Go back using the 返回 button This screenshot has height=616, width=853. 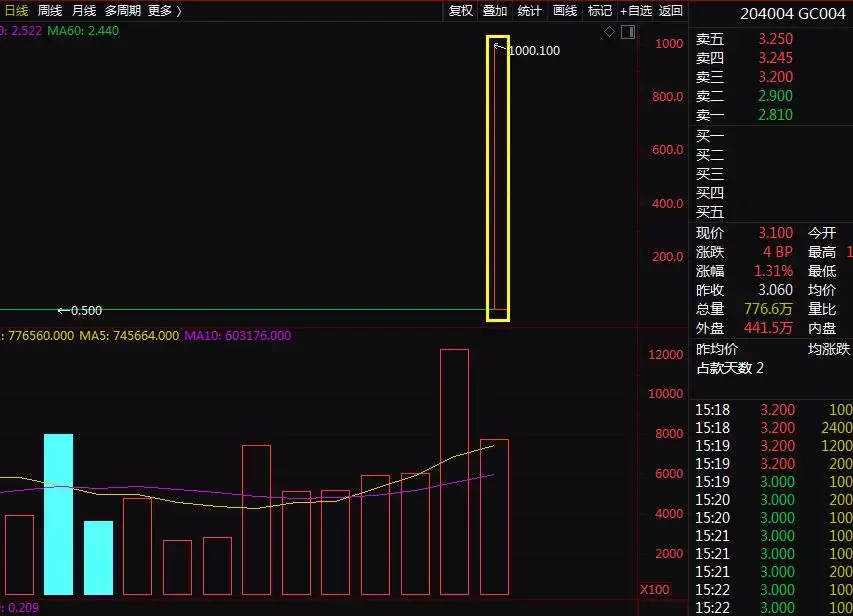click(670, 10)
